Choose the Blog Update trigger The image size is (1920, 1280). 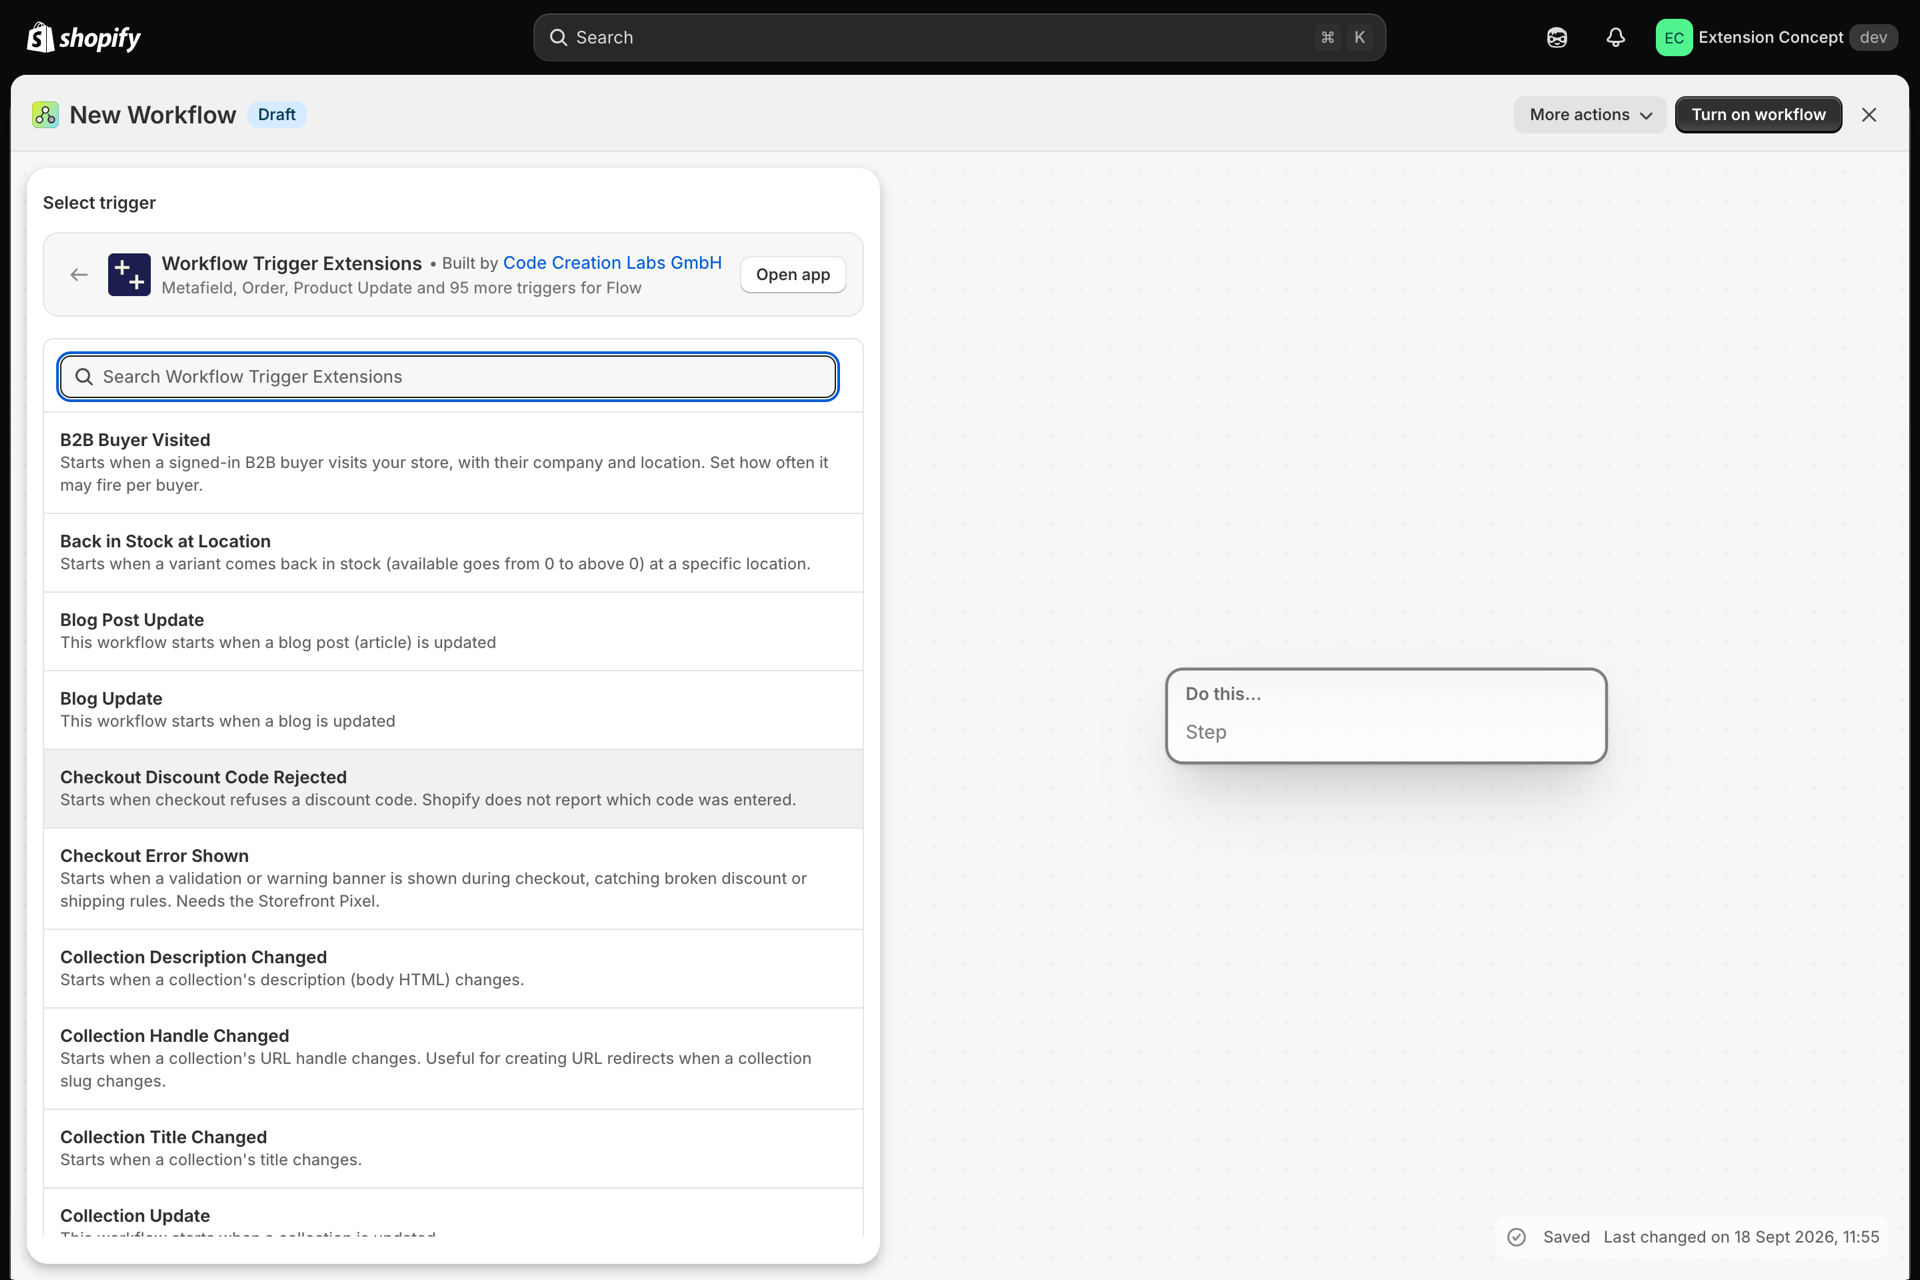453,710
